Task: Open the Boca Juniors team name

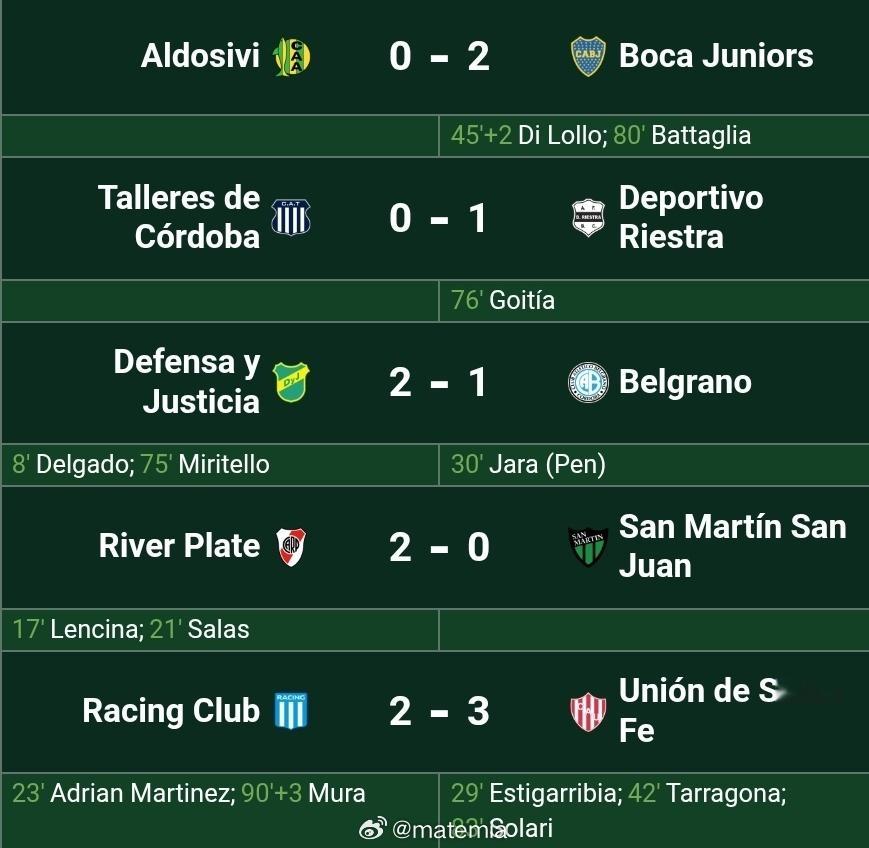Action: pos(716,56)
